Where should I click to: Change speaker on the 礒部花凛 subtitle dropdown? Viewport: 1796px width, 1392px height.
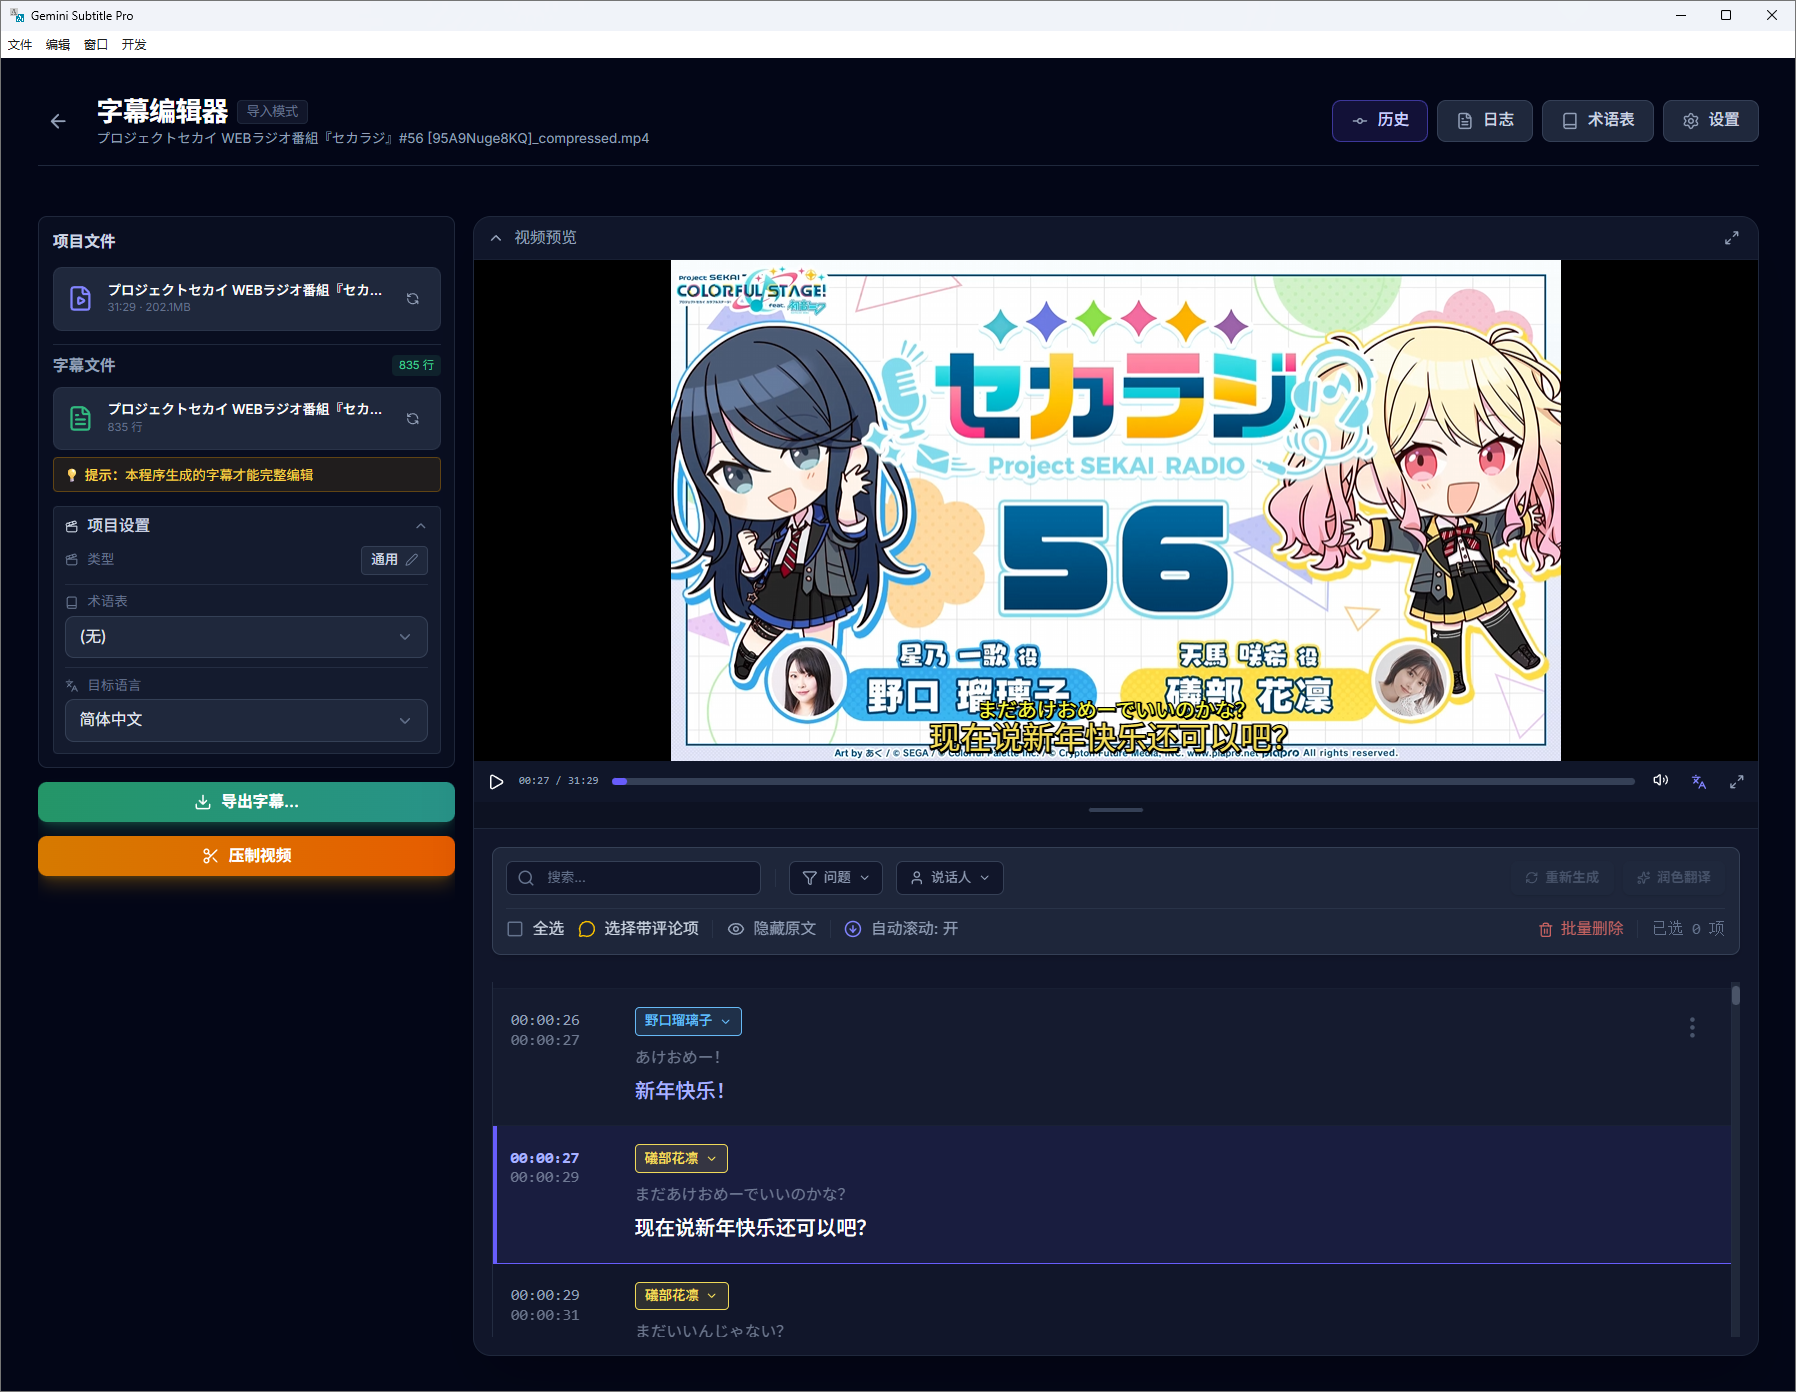point(681,1158)
